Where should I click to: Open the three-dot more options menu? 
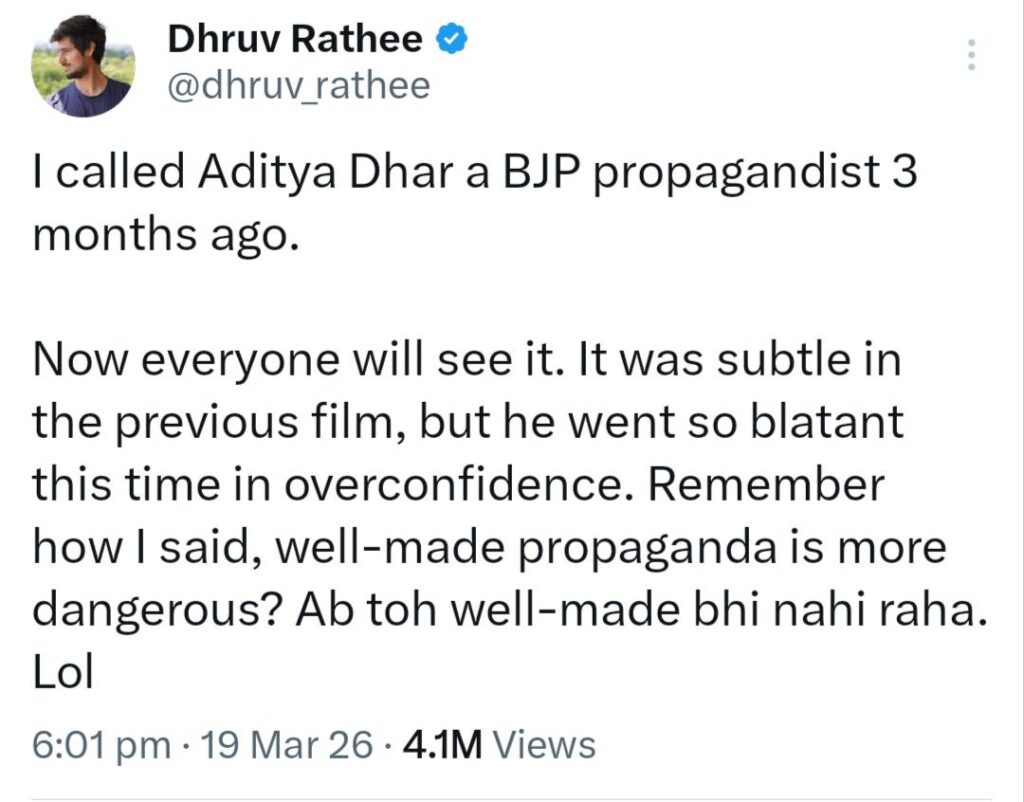click(x=967, y=55)
